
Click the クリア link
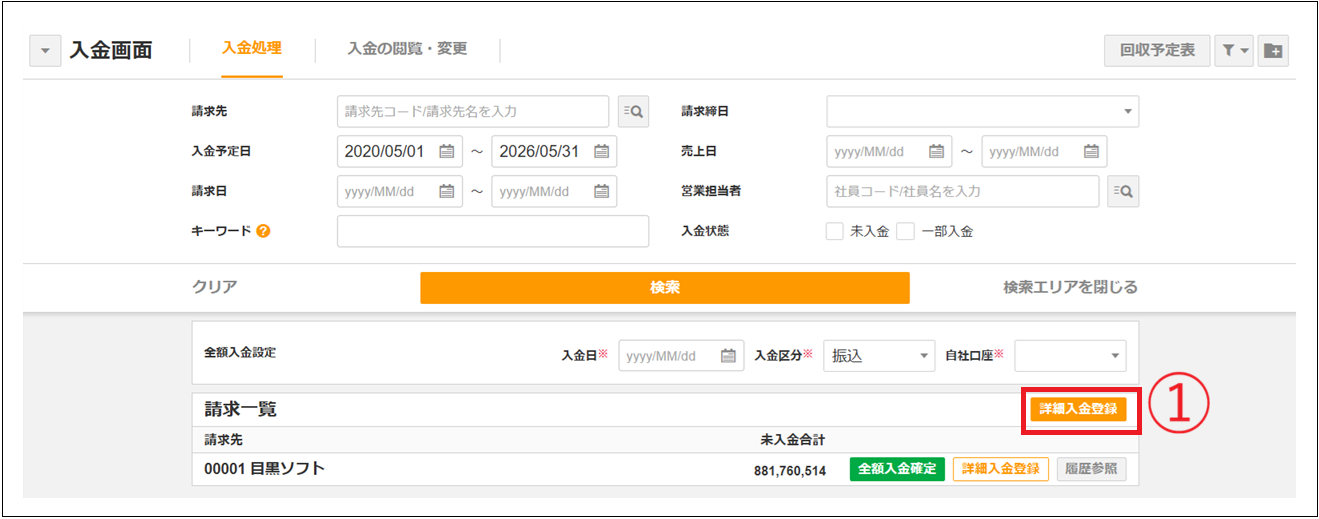215,287
